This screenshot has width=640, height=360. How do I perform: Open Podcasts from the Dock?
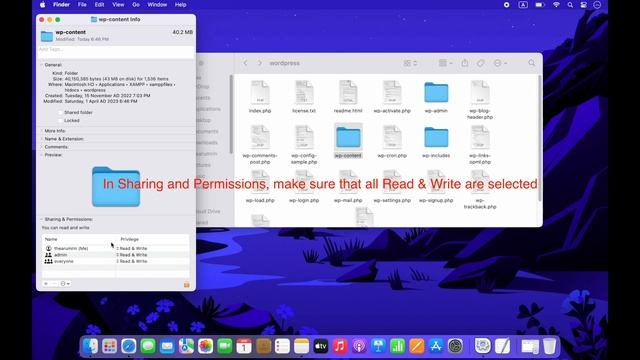click(x=359, y=346)
